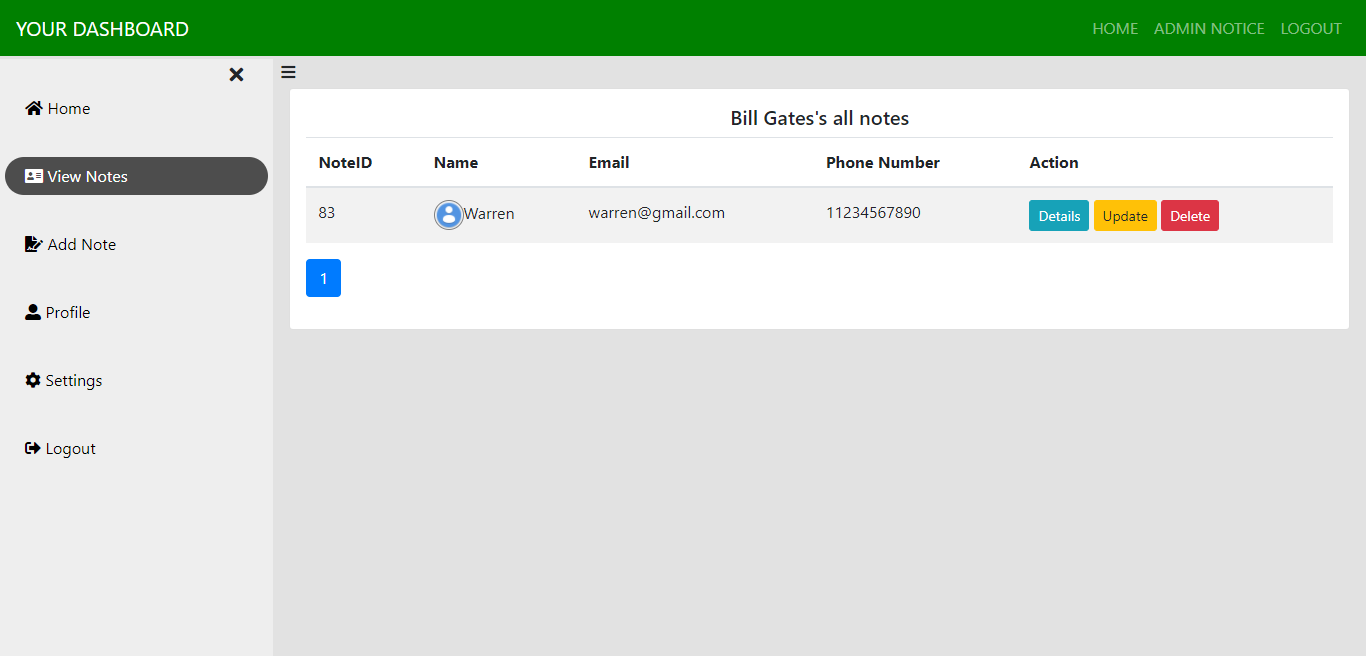View Details for Warren's note
This screenshot has width=1366, height=656.
click(x=1059, y=216)
